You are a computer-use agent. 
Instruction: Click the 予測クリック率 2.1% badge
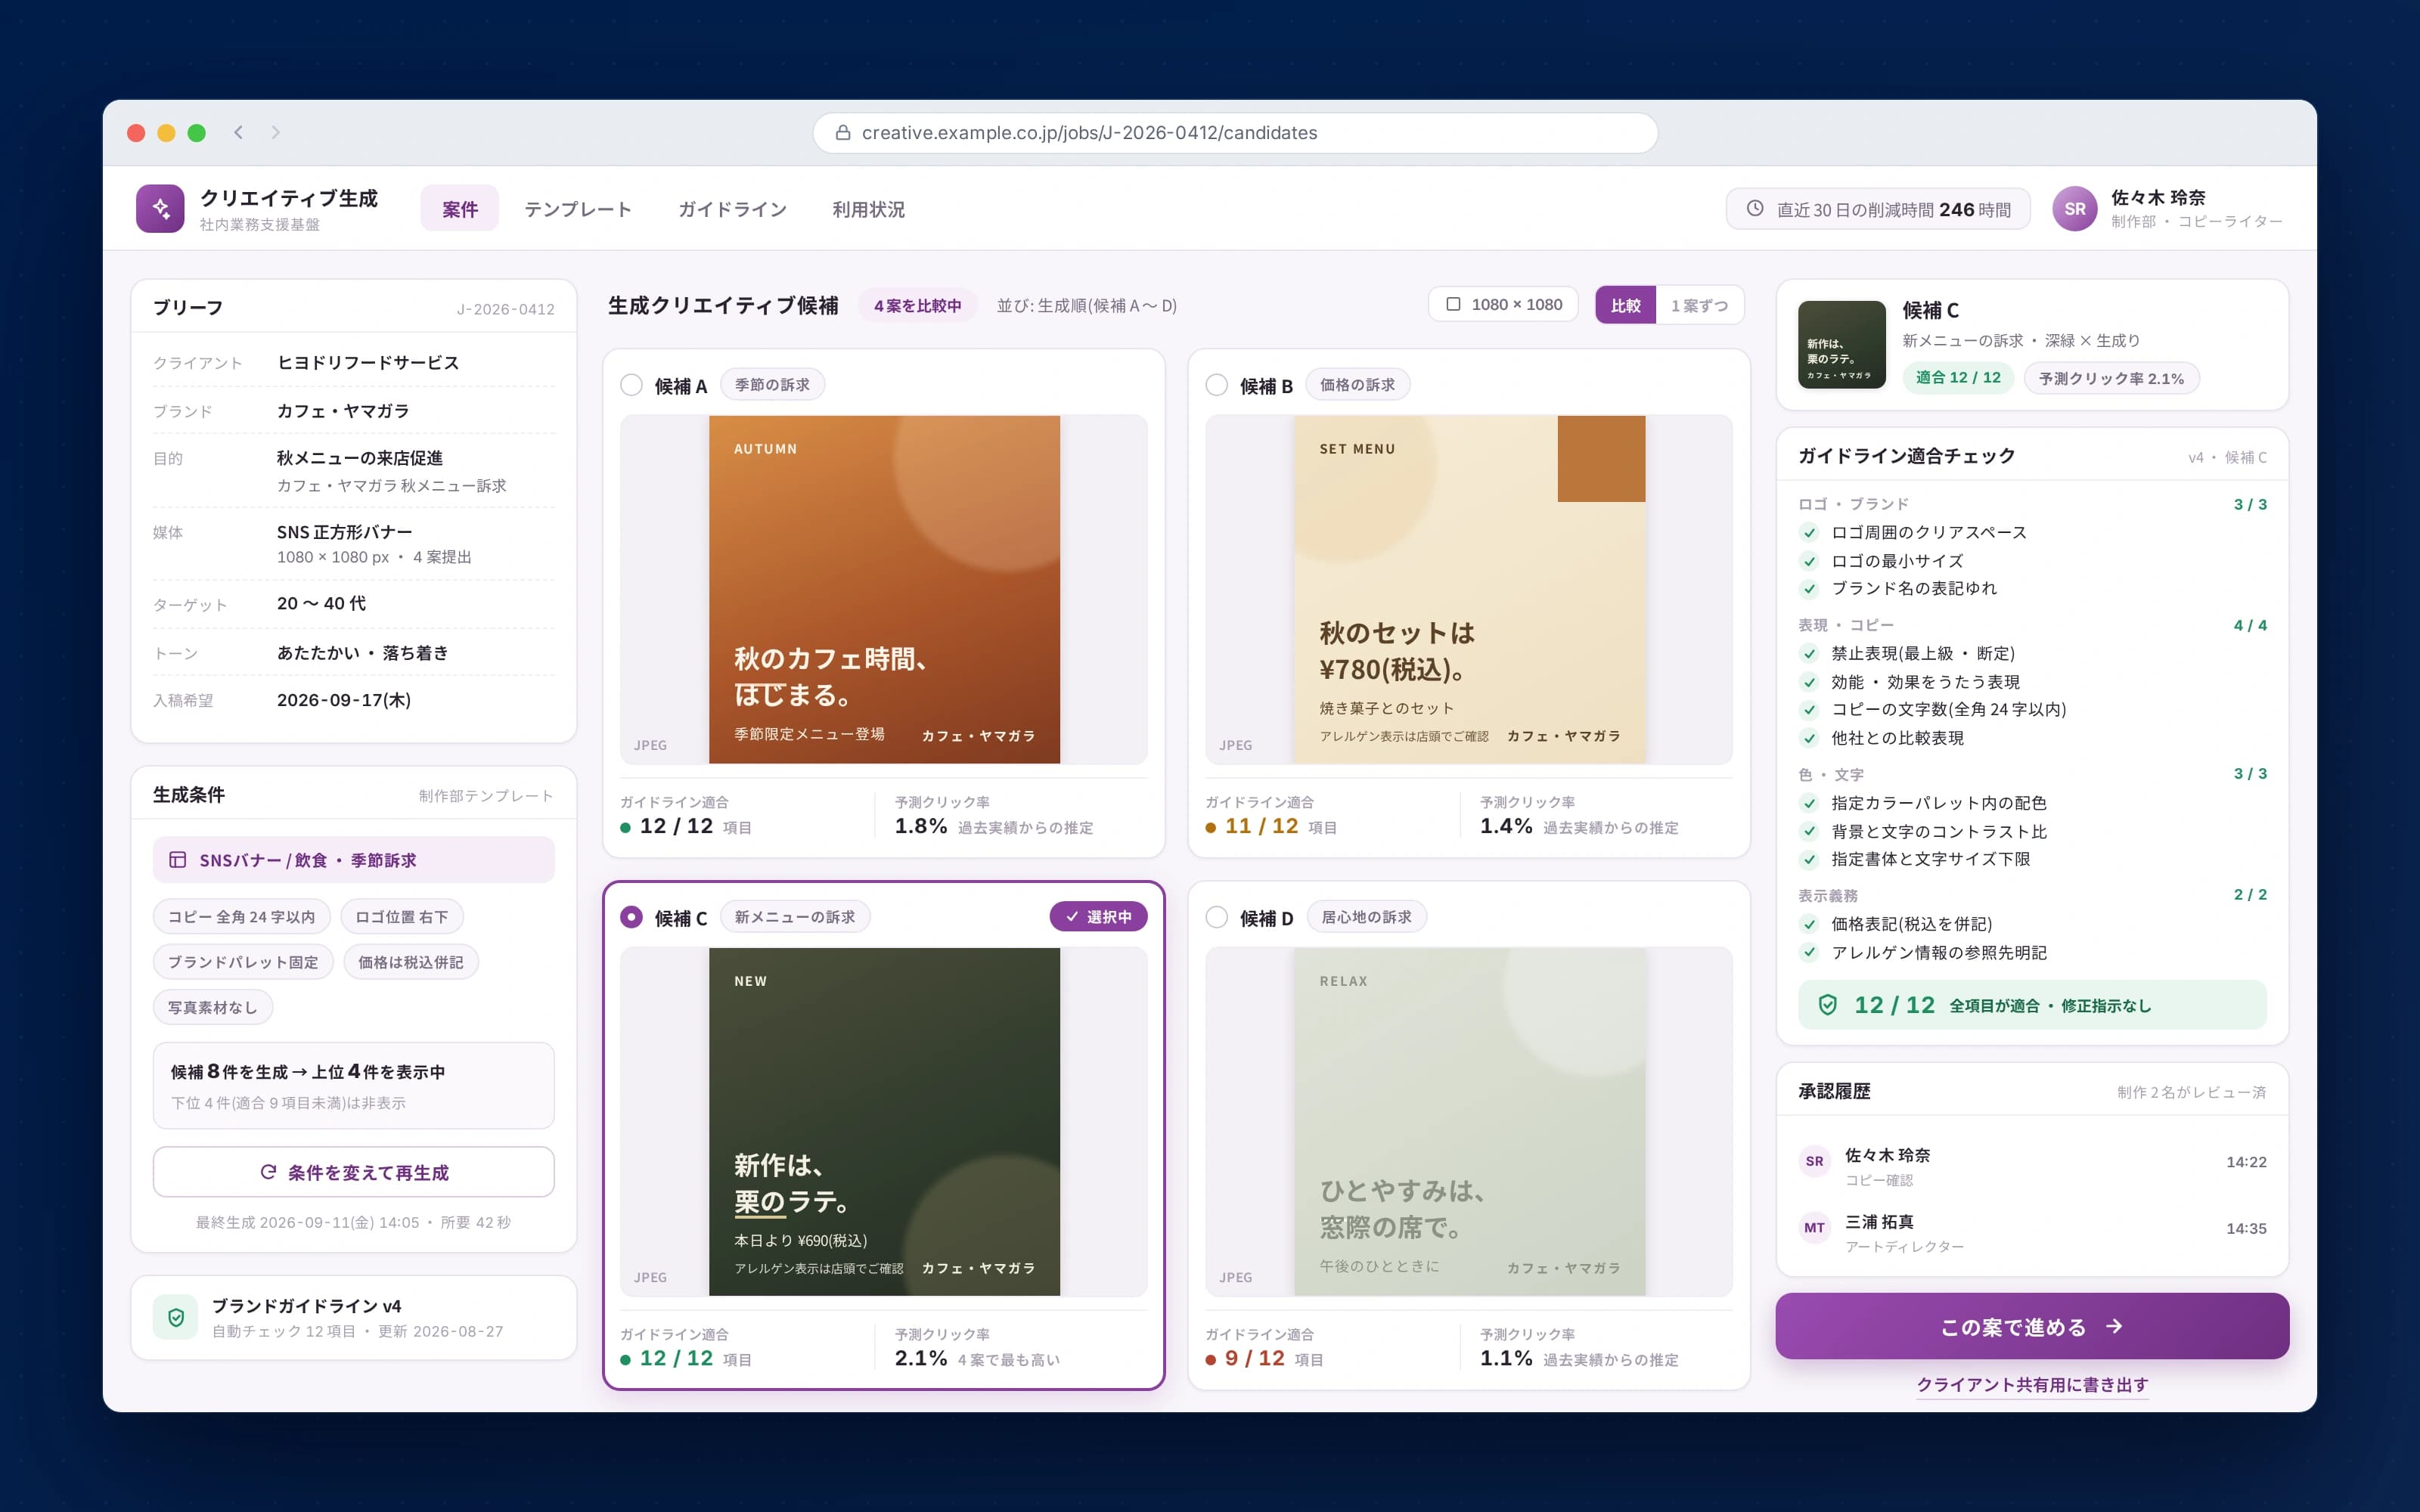[x=2111, y=378]
